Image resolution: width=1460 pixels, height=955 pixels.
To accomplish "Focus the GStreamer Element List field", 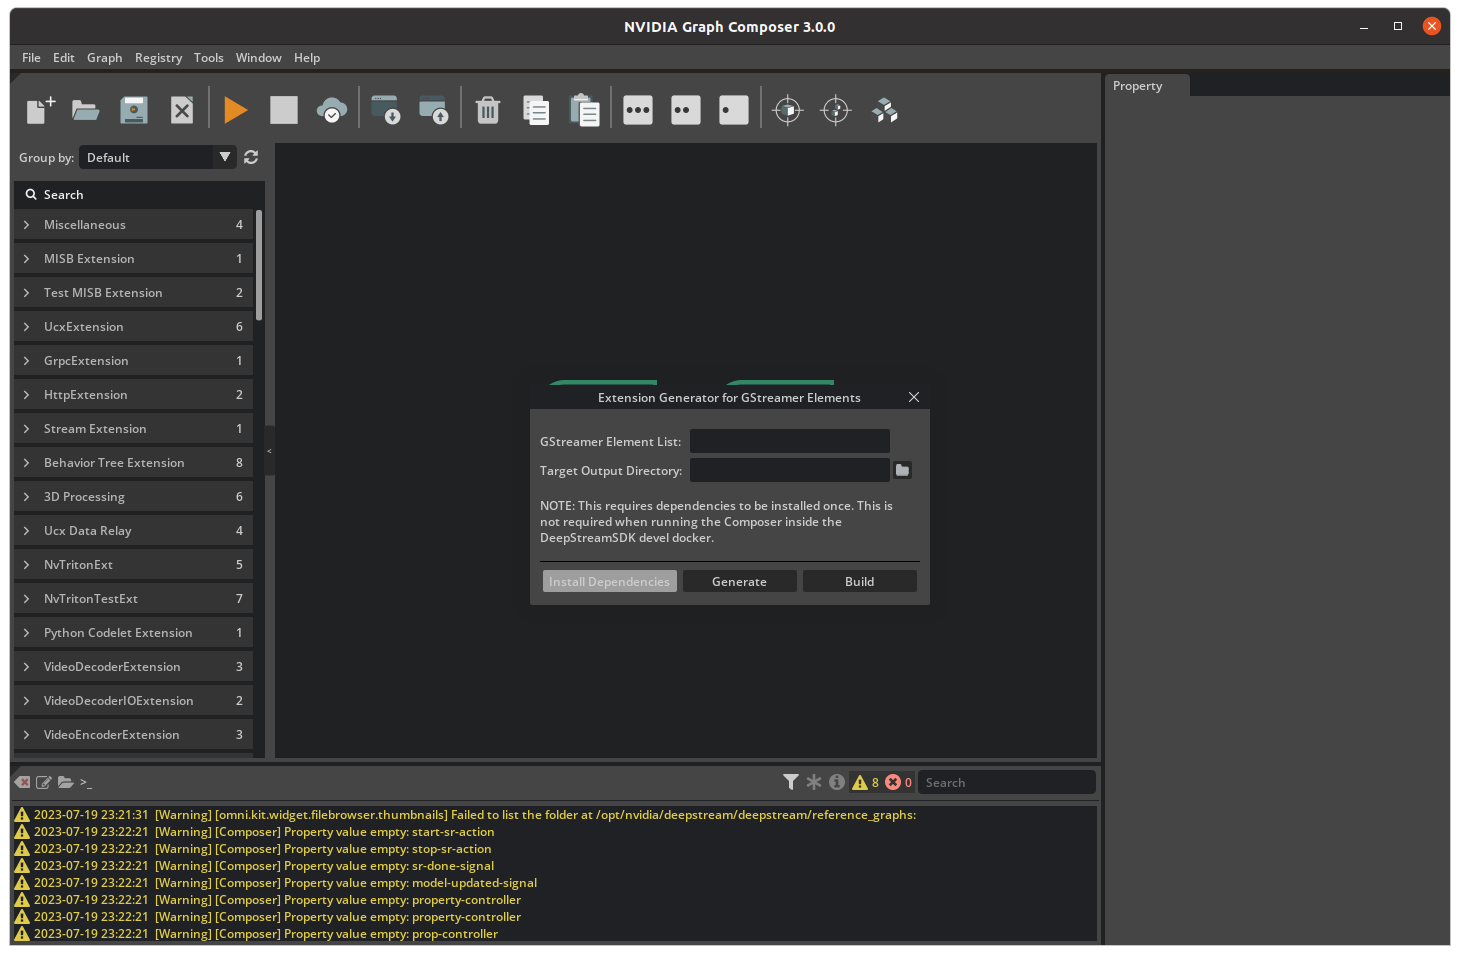I will coord(790,441).
